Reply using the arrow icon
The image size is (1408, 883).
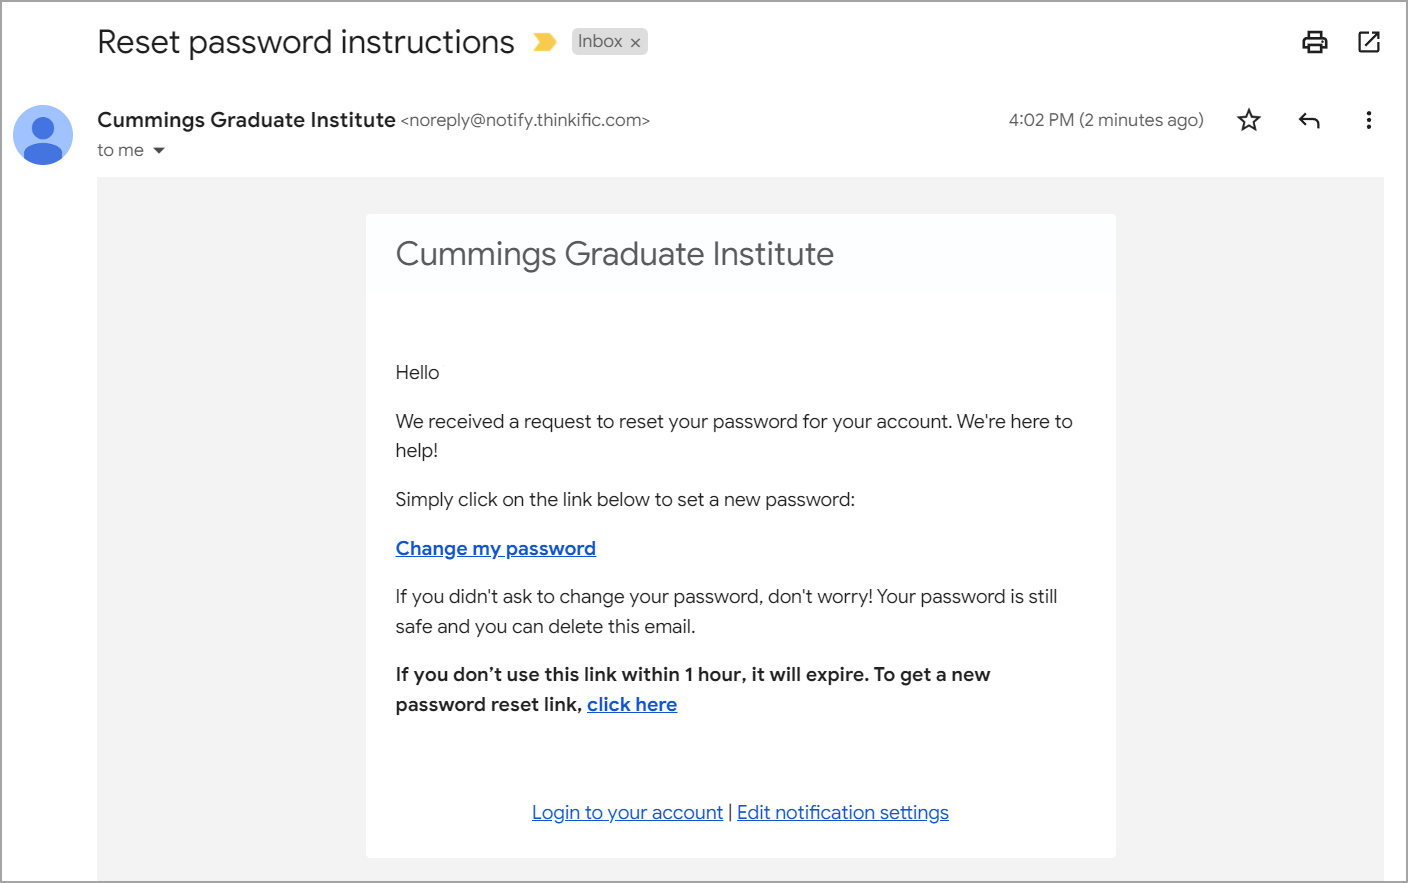1309,120
